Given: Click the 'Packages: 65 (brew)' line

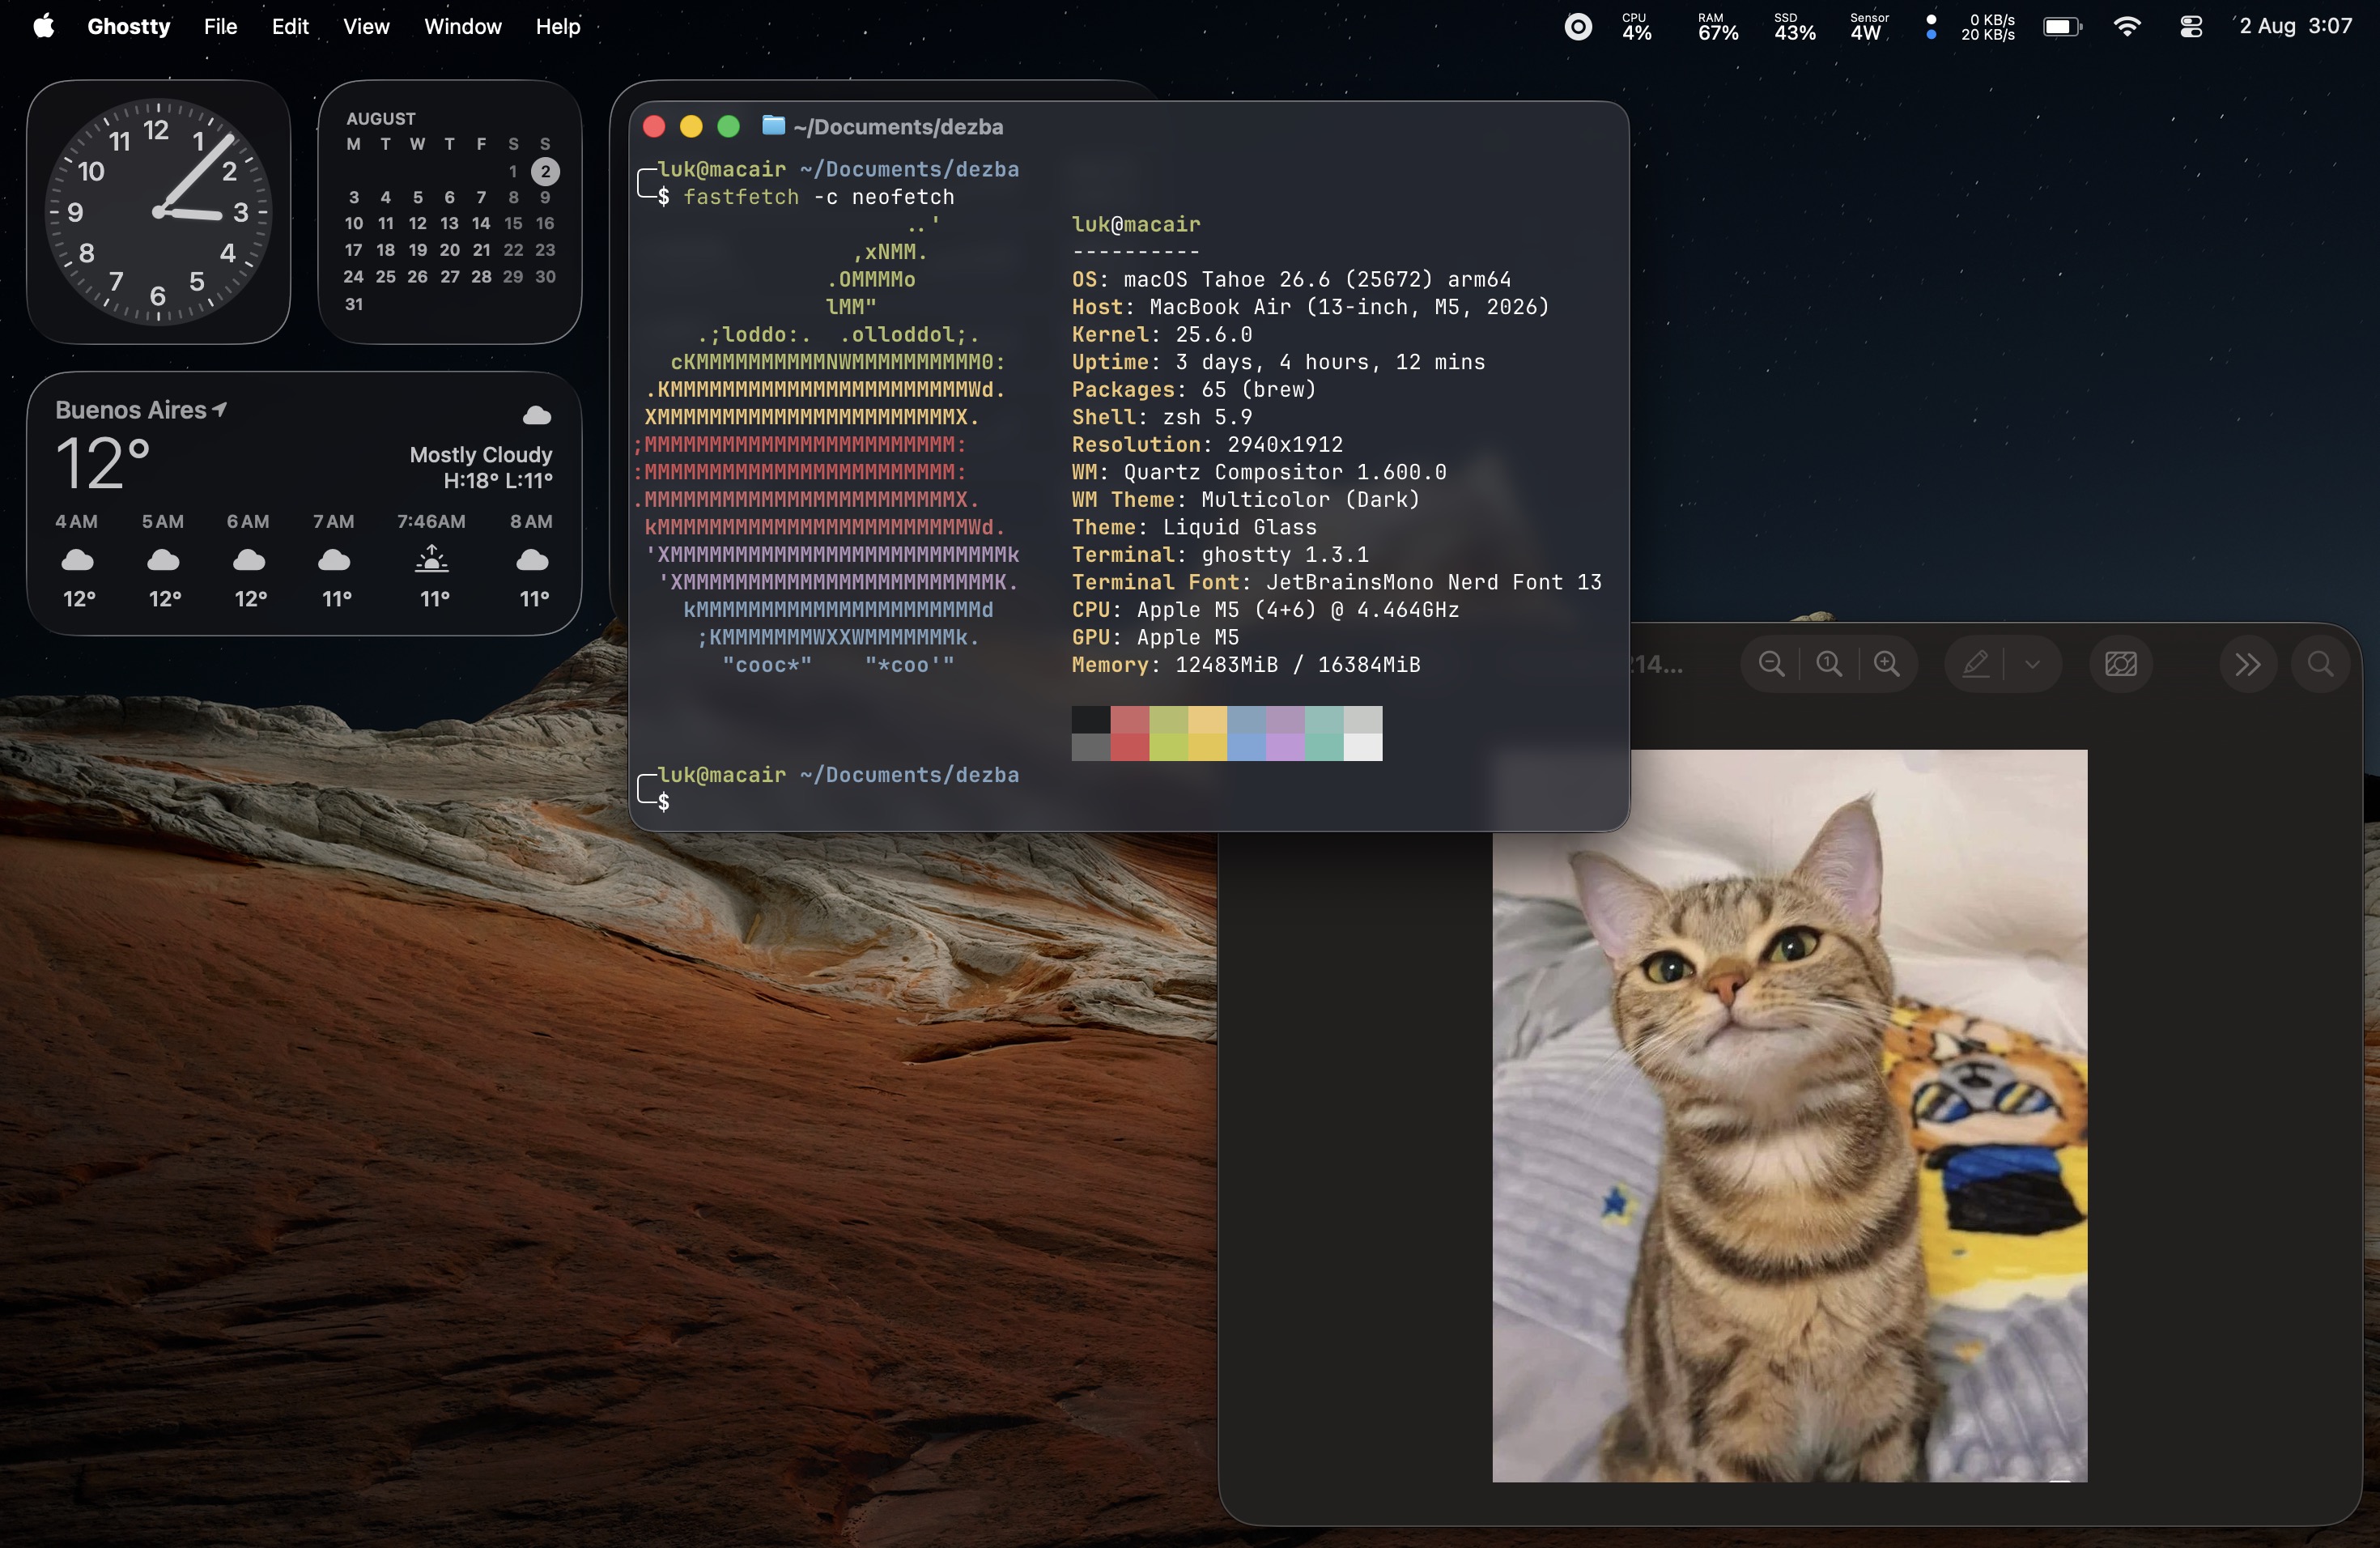Looking at the screenshot, I should pyautogui.click(x=1194, y=389).
